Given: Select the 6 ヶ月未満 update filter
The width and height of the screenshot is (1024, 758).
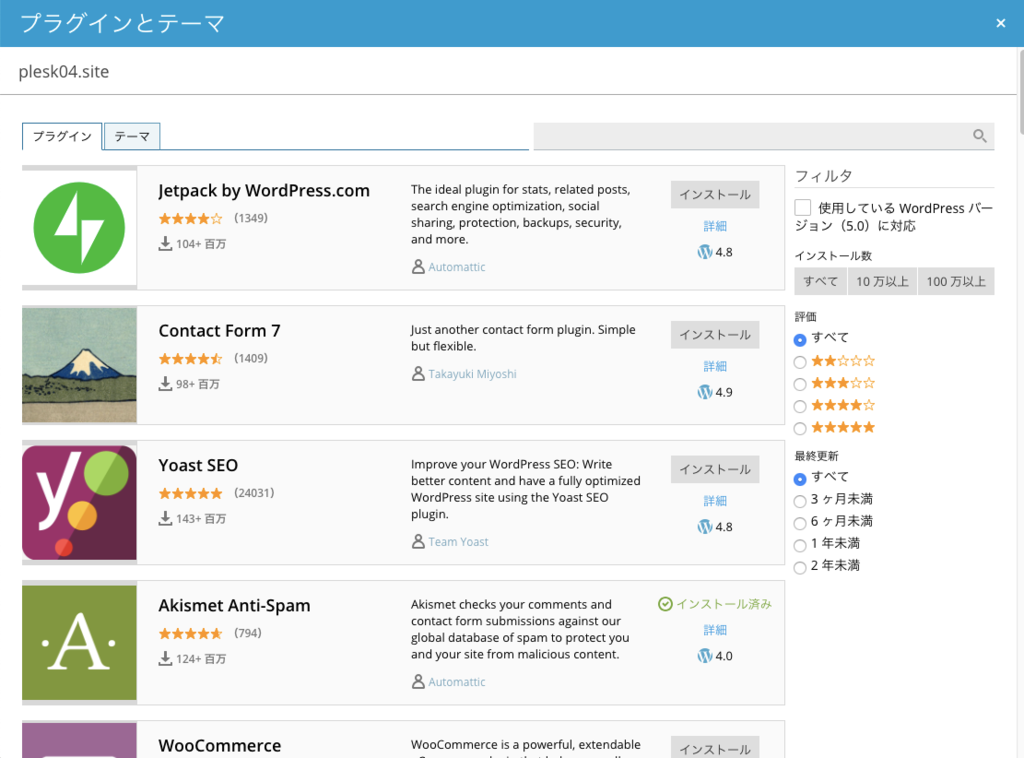Looking at the screenshot, I should 799,523.
